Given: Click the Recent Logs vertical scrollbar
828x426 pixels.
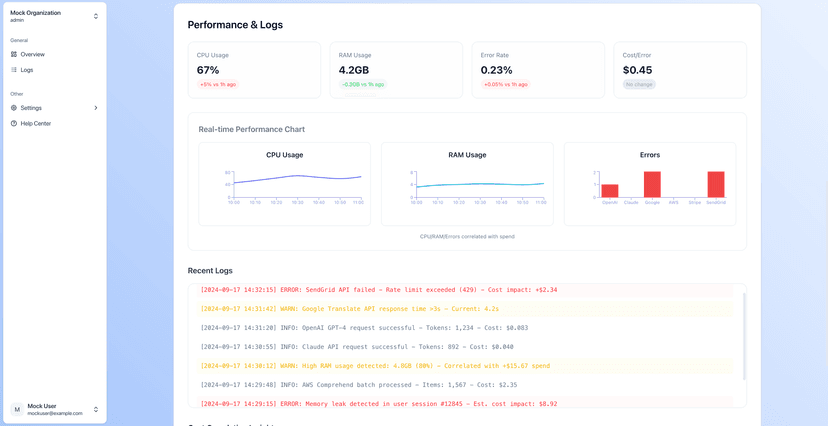Looking at the screenshot, I should point(743,336).
